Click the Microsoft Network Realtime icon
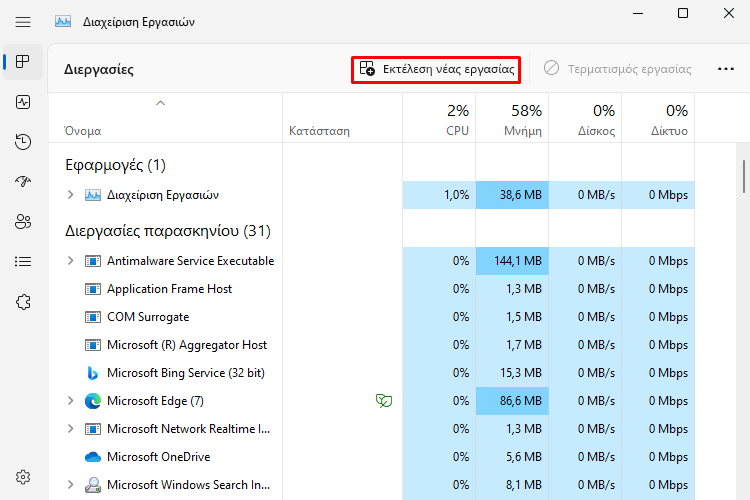This screenshot has width=750, height=500. pos(93,429)
